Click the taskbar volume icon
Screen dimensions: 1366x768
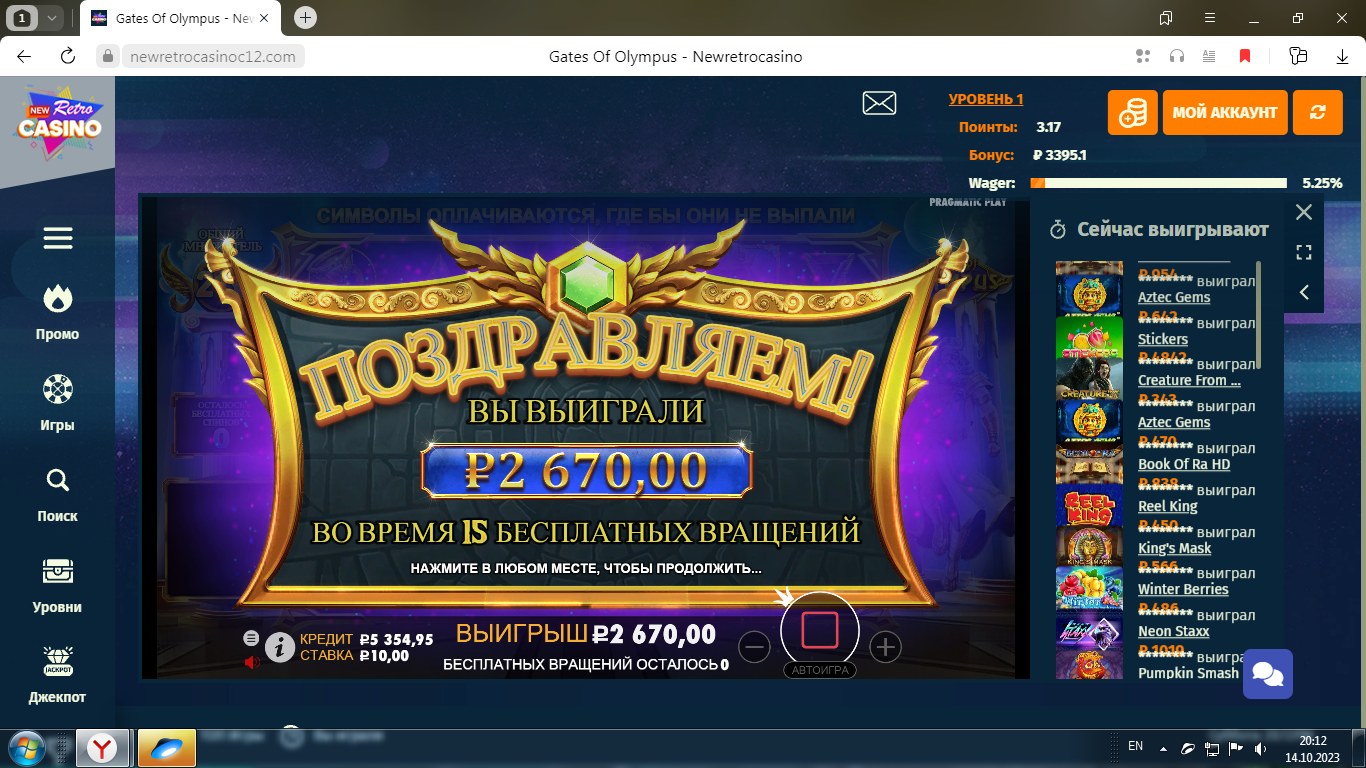click(1259, 748)
